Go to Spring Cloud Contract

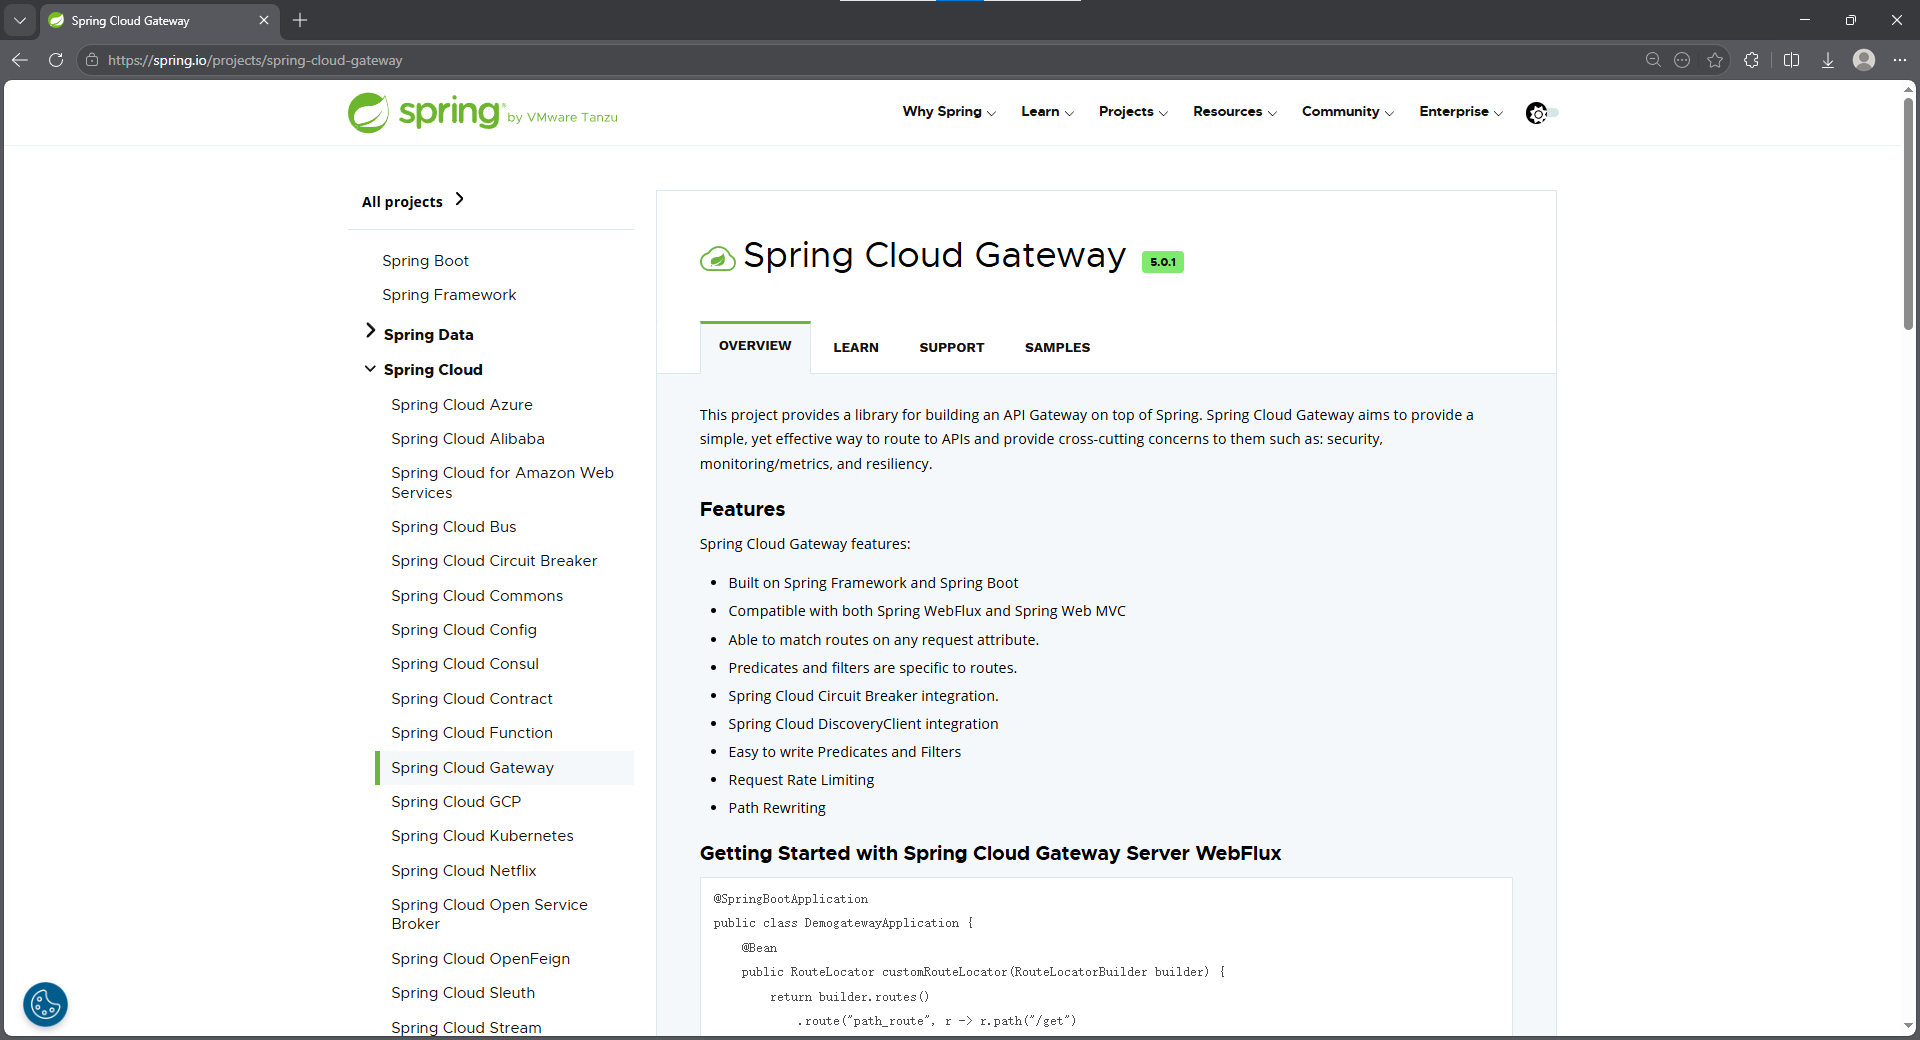click(472, 699)
